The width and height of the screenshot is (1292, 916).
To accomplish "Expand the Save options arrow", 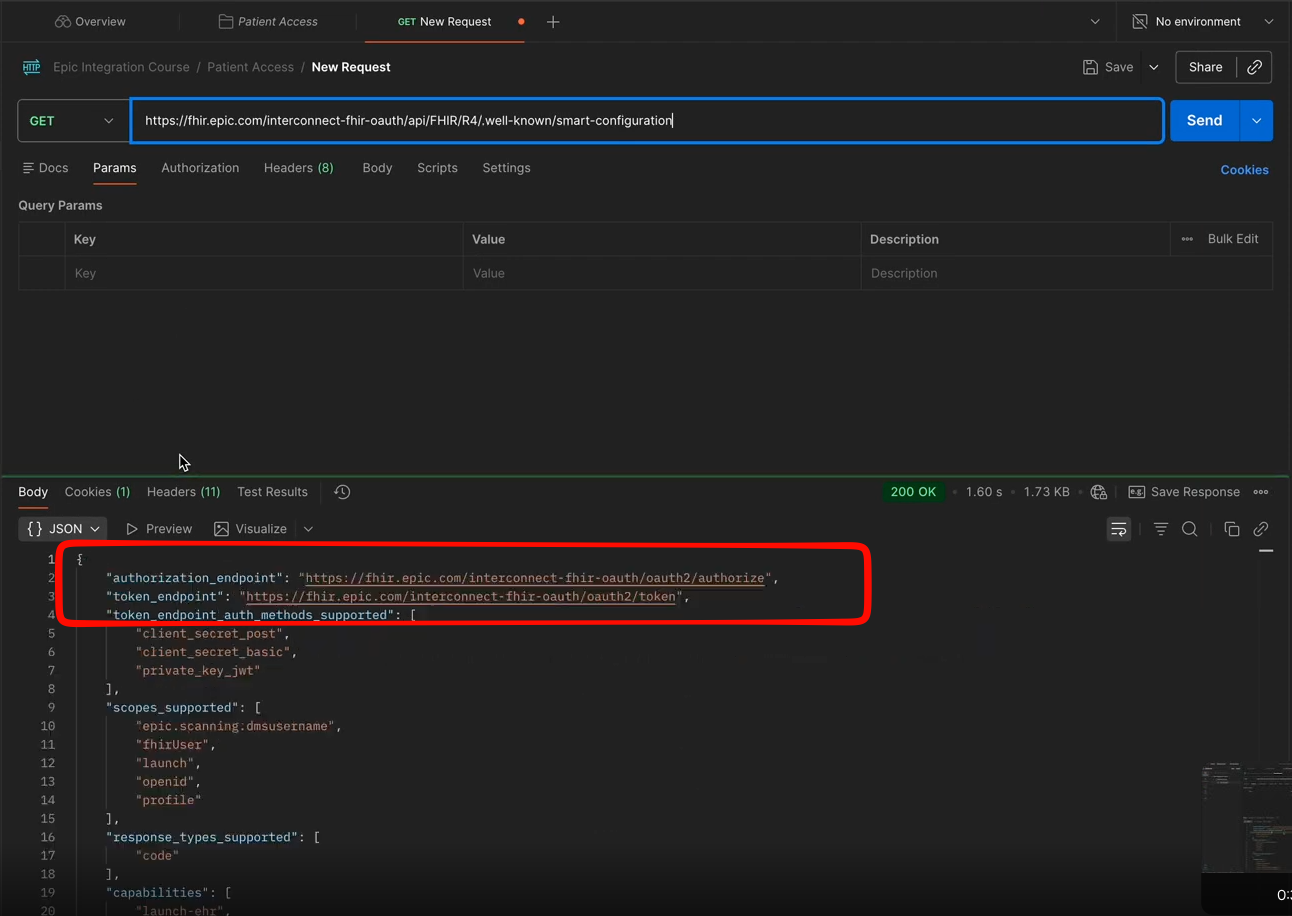I will [1154, 67].
